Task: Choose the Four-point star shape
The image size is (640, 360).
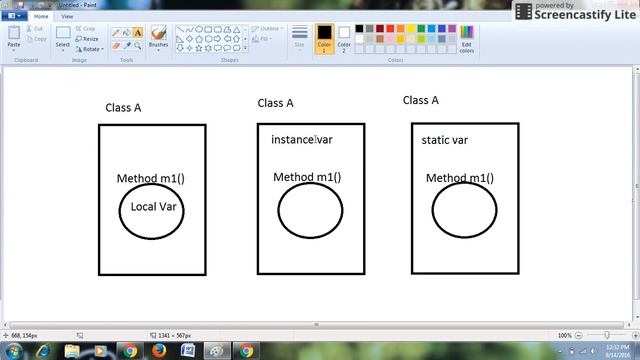Action: [189, 48]
